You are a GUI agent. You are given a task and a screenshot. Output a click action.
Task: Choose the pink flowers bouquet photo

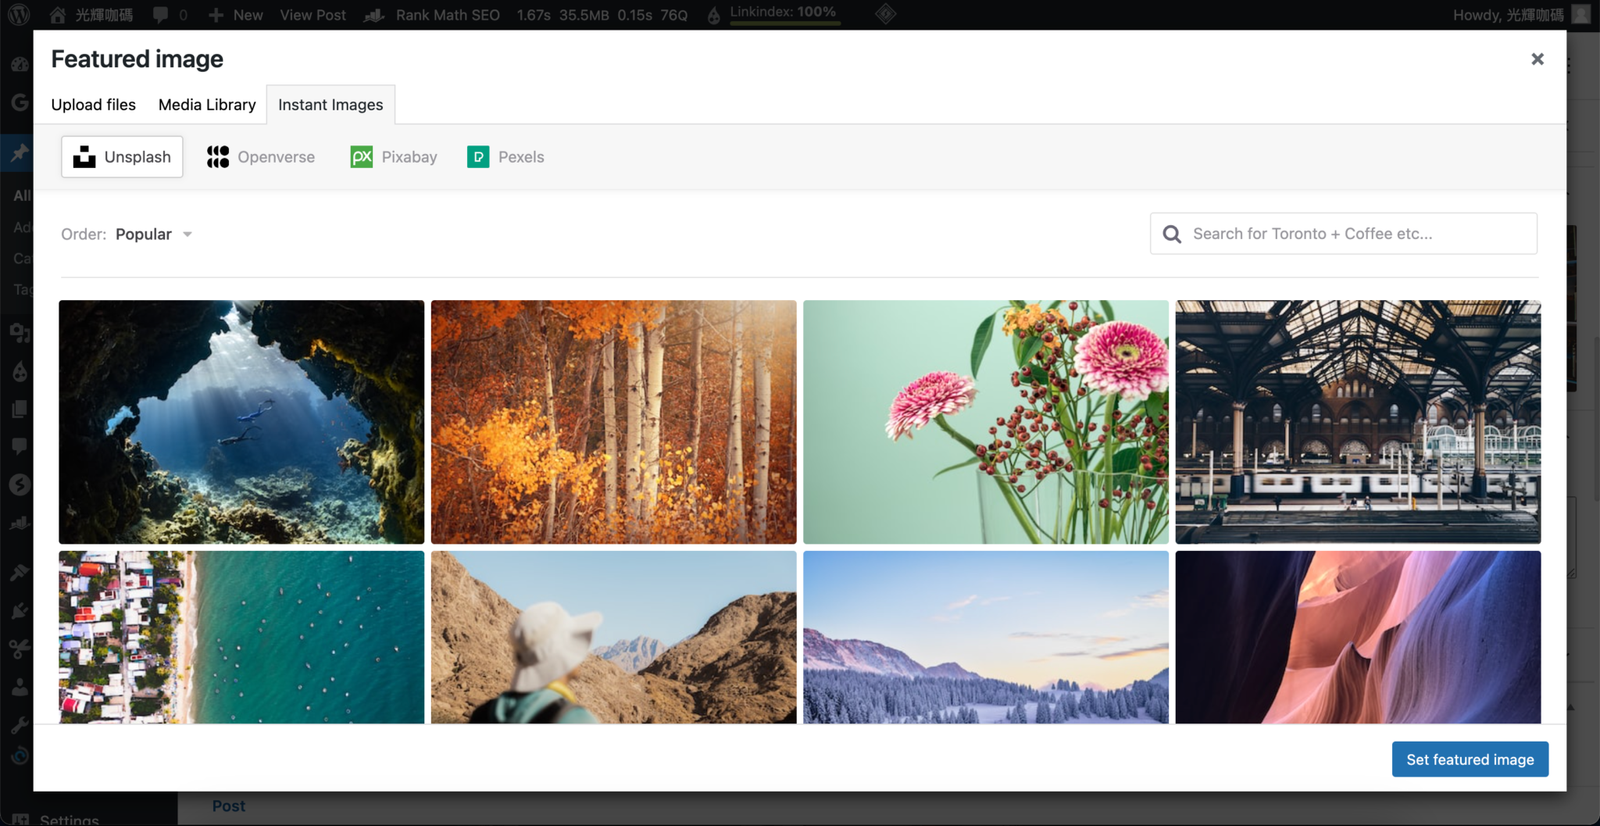pos(985,422)
